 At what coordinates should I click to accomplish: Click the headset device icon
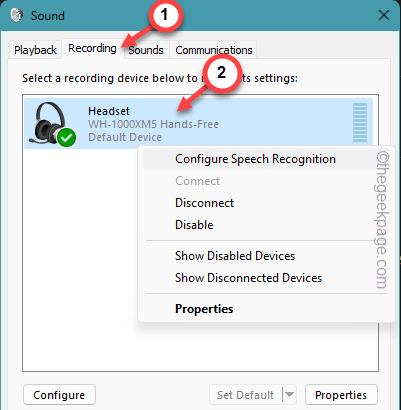(51, 123)
